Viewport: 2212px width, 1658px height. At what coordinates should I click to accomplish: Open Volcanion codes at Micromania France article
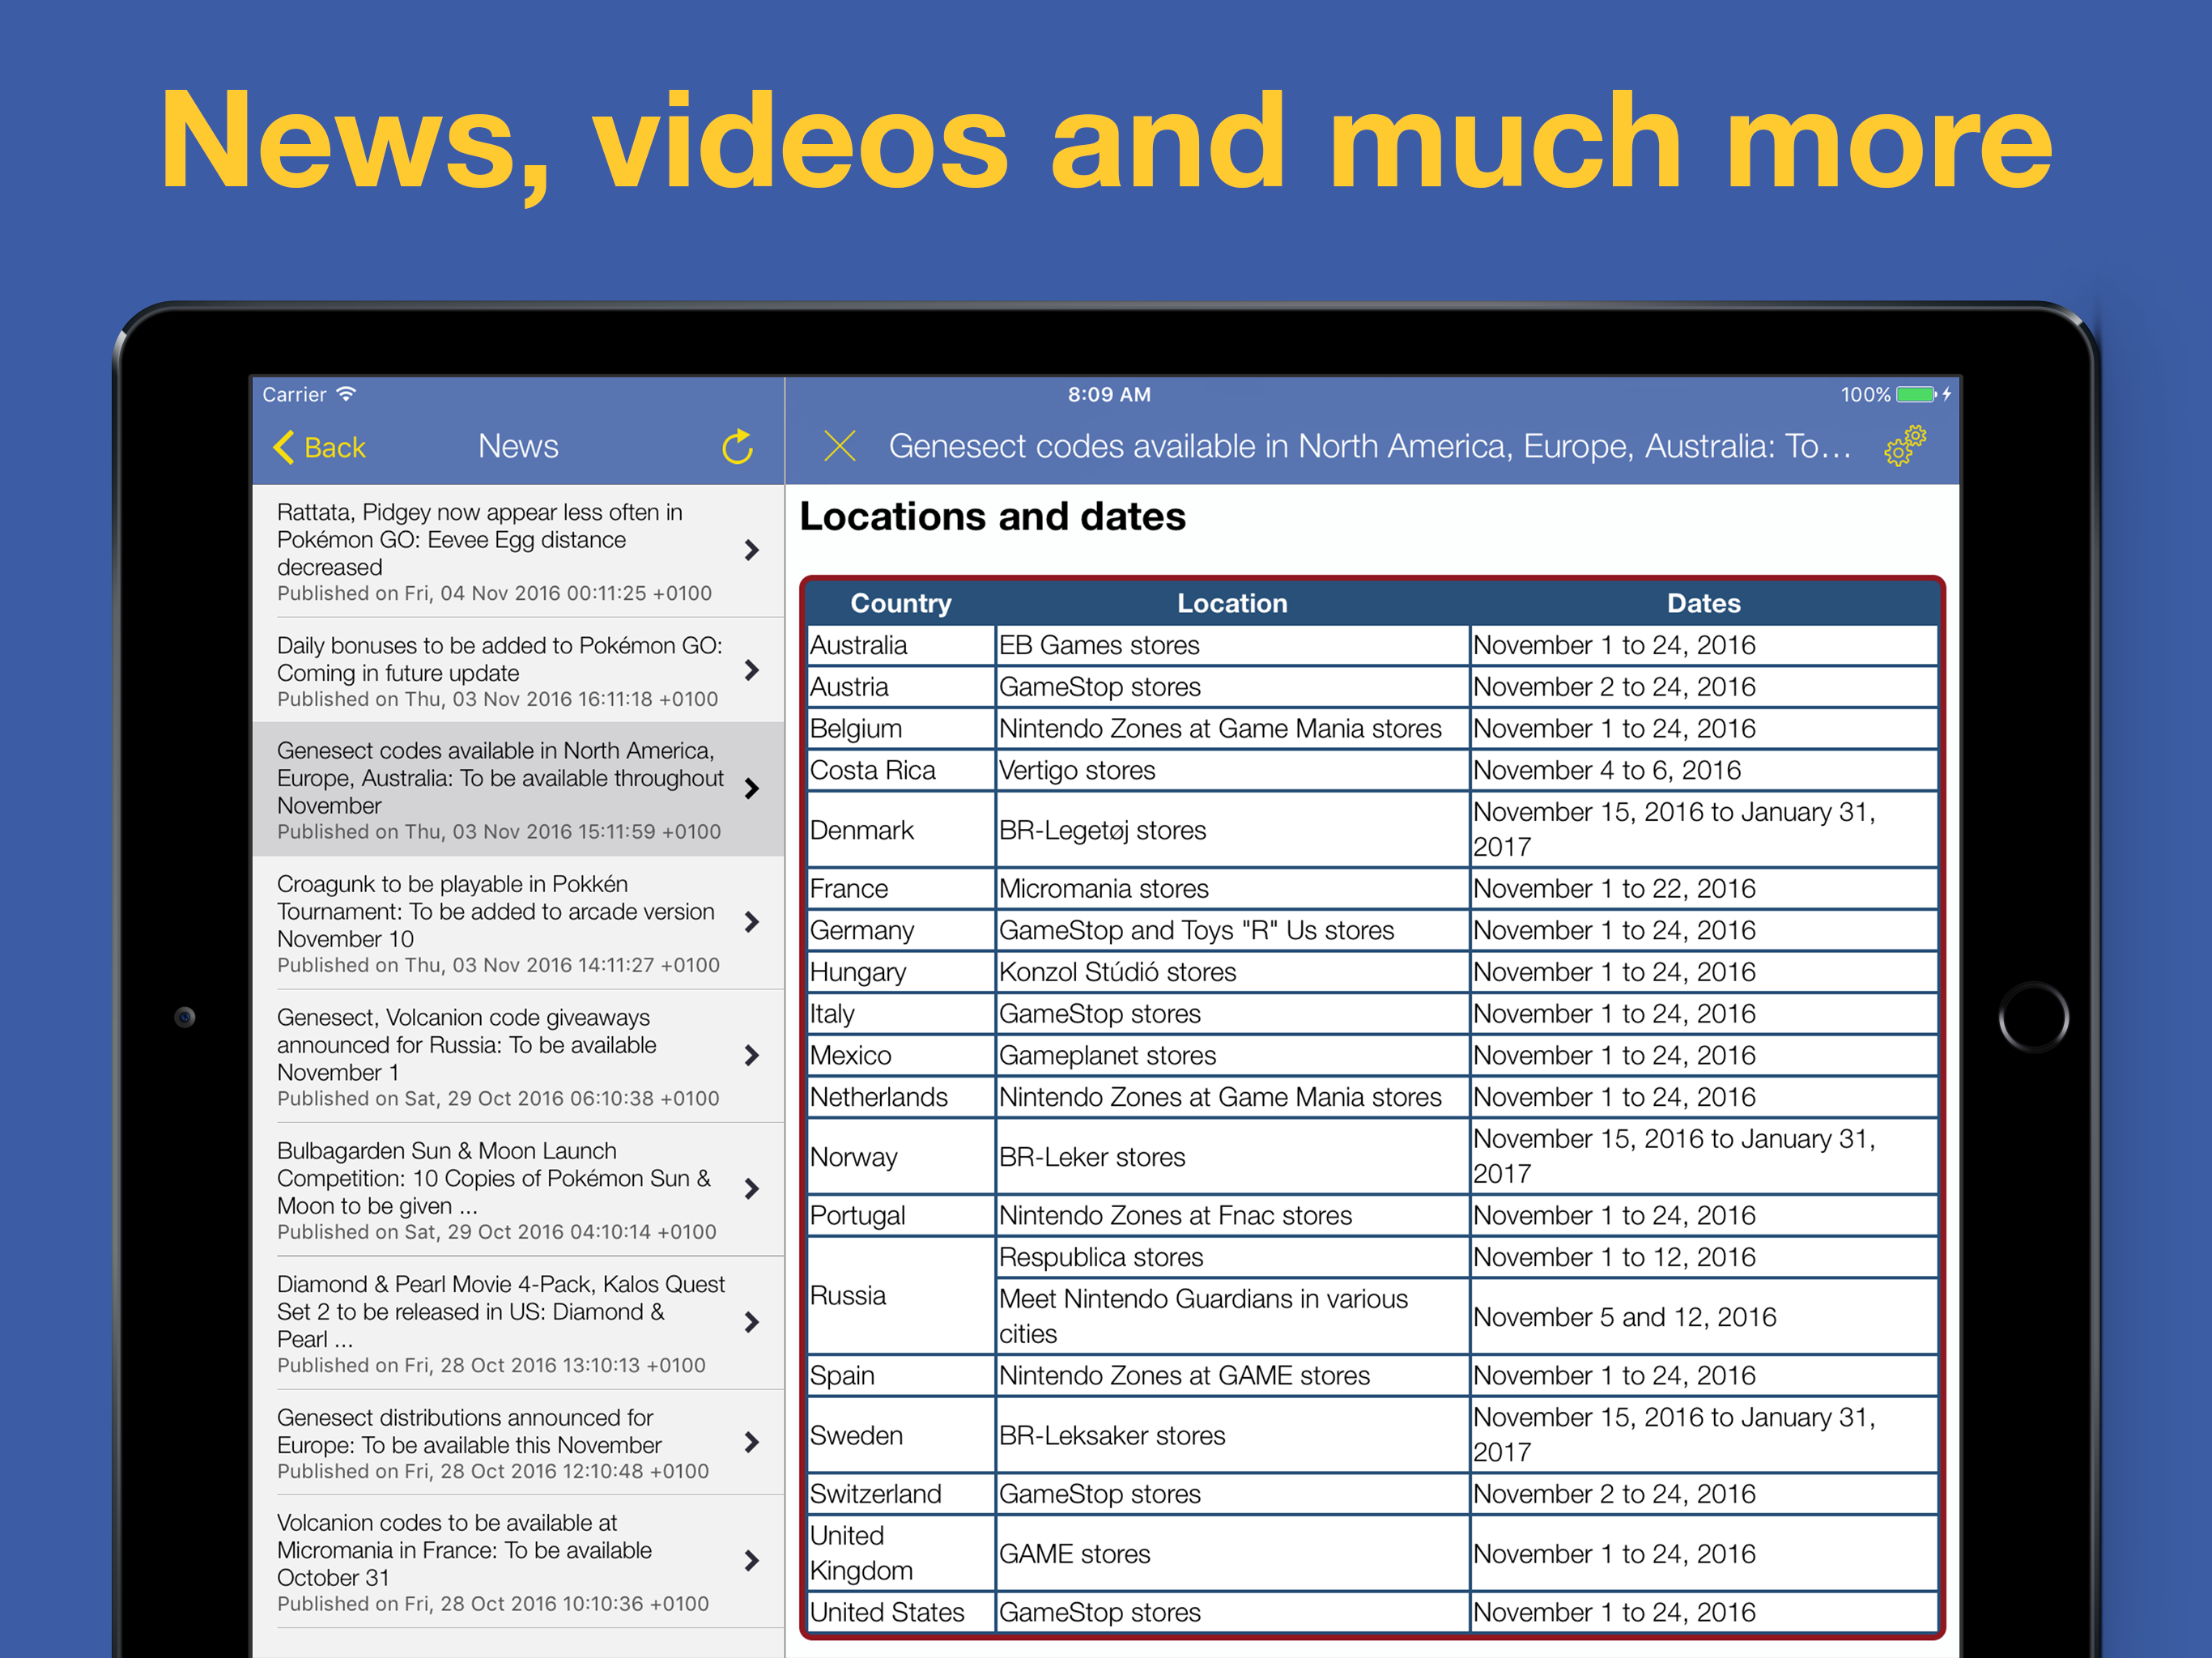(518, 1562)
